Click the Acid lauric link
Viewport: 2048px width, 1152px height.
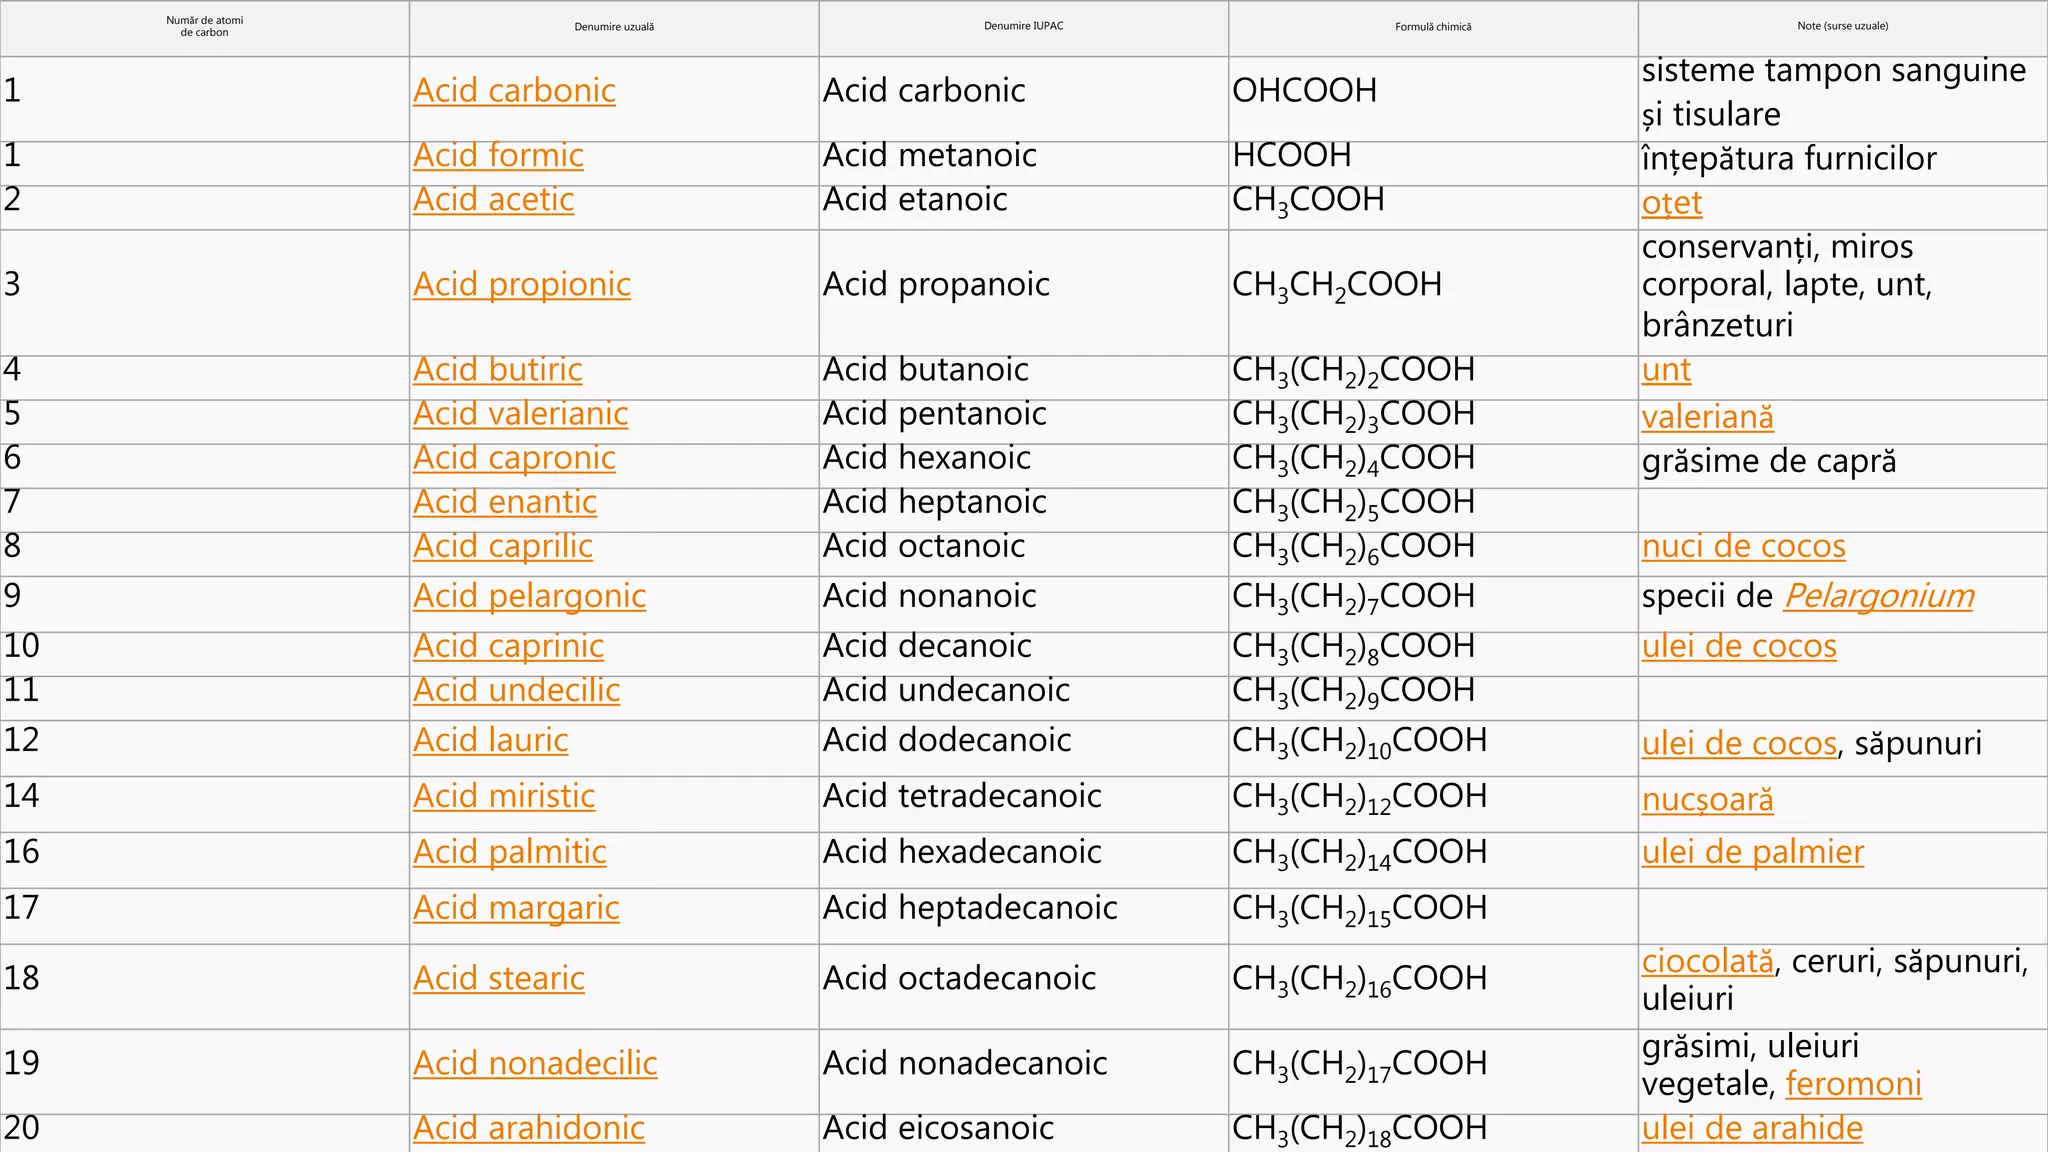[x=490, y=740]
